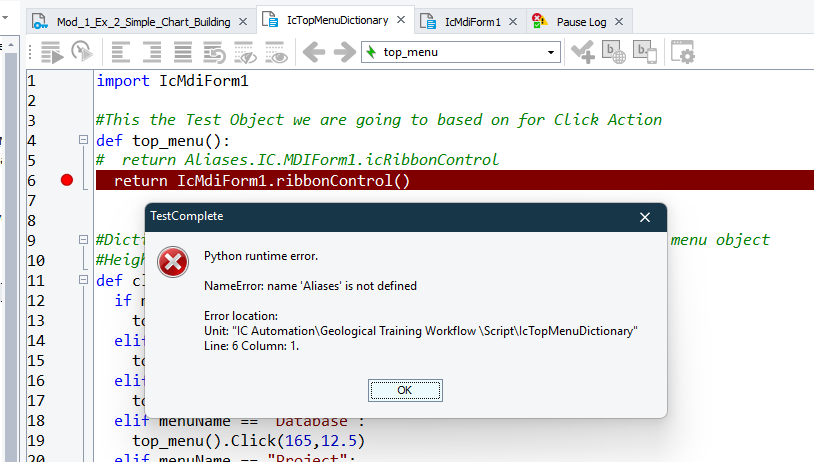Click the 'Python runtime error.' text
The width and height of the screenshot is (814, 462).
point(261,256)
